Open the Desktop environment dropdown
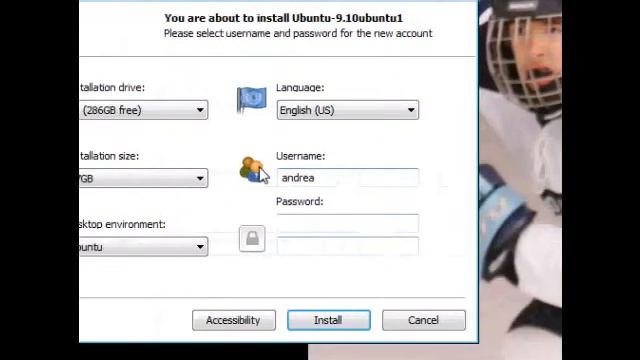640x360 pixels. (x=144, y=247)
